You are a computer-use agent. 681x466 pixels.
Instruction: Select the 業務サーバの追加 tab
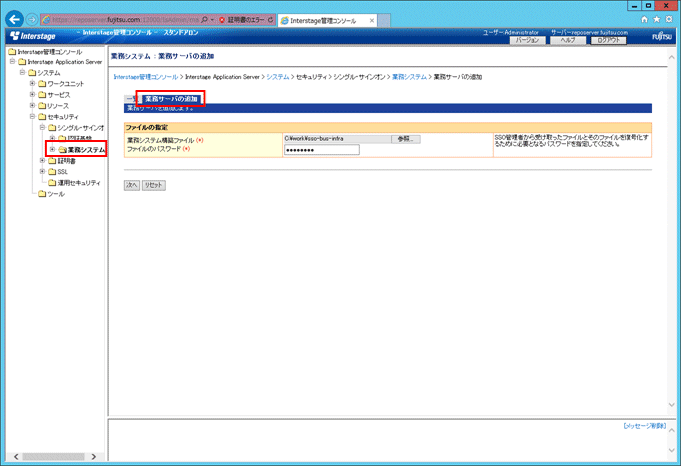171,99
